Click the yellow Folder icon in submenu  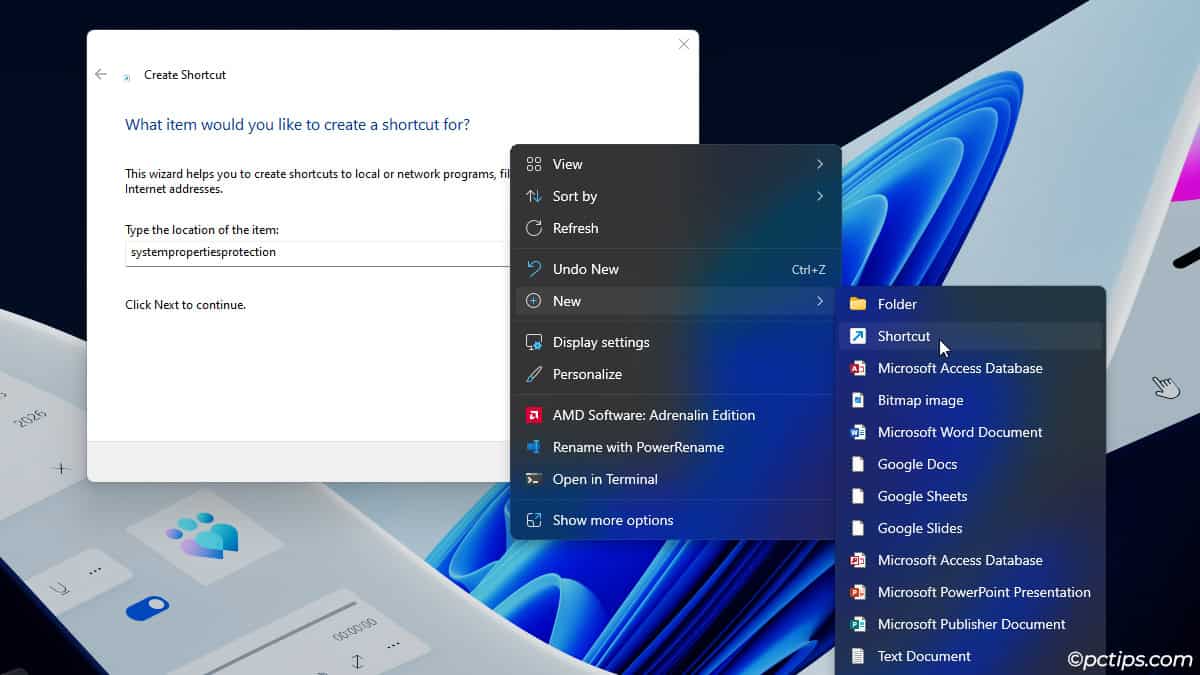pyautogui.click(x=858, y=304)
